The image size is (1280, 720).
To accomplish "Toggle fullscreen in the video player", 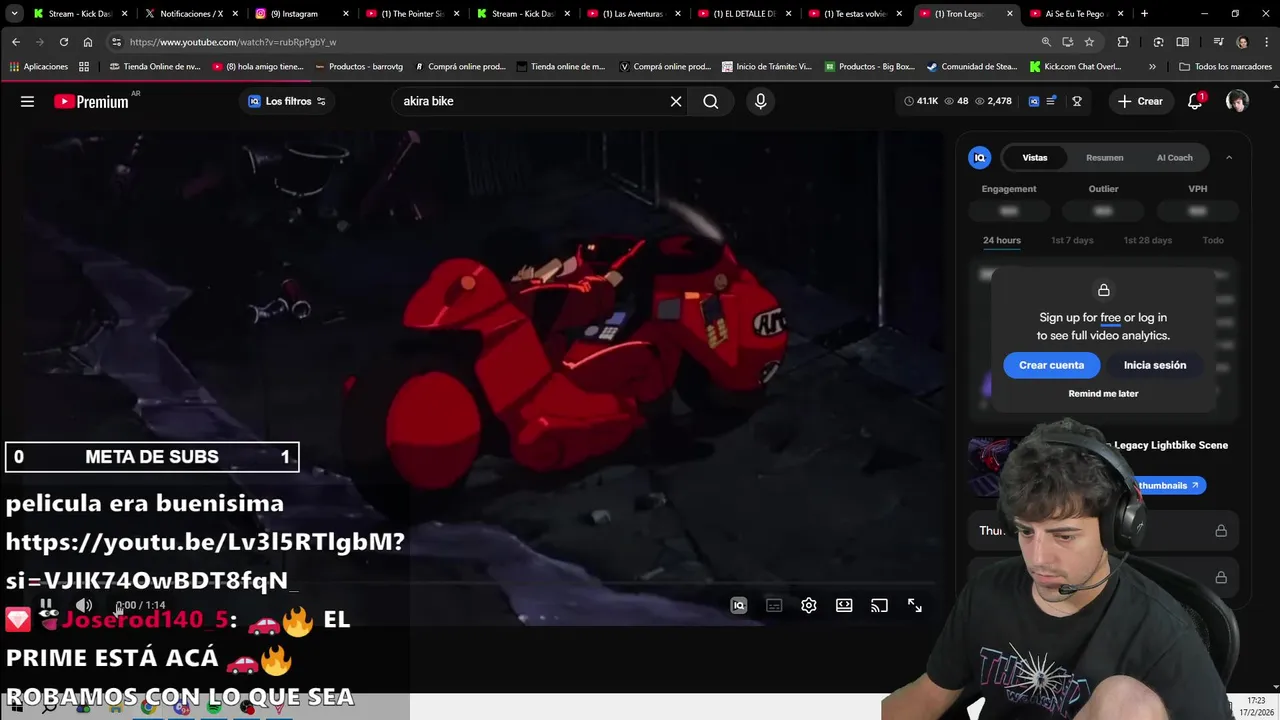I will pos(914,605).
